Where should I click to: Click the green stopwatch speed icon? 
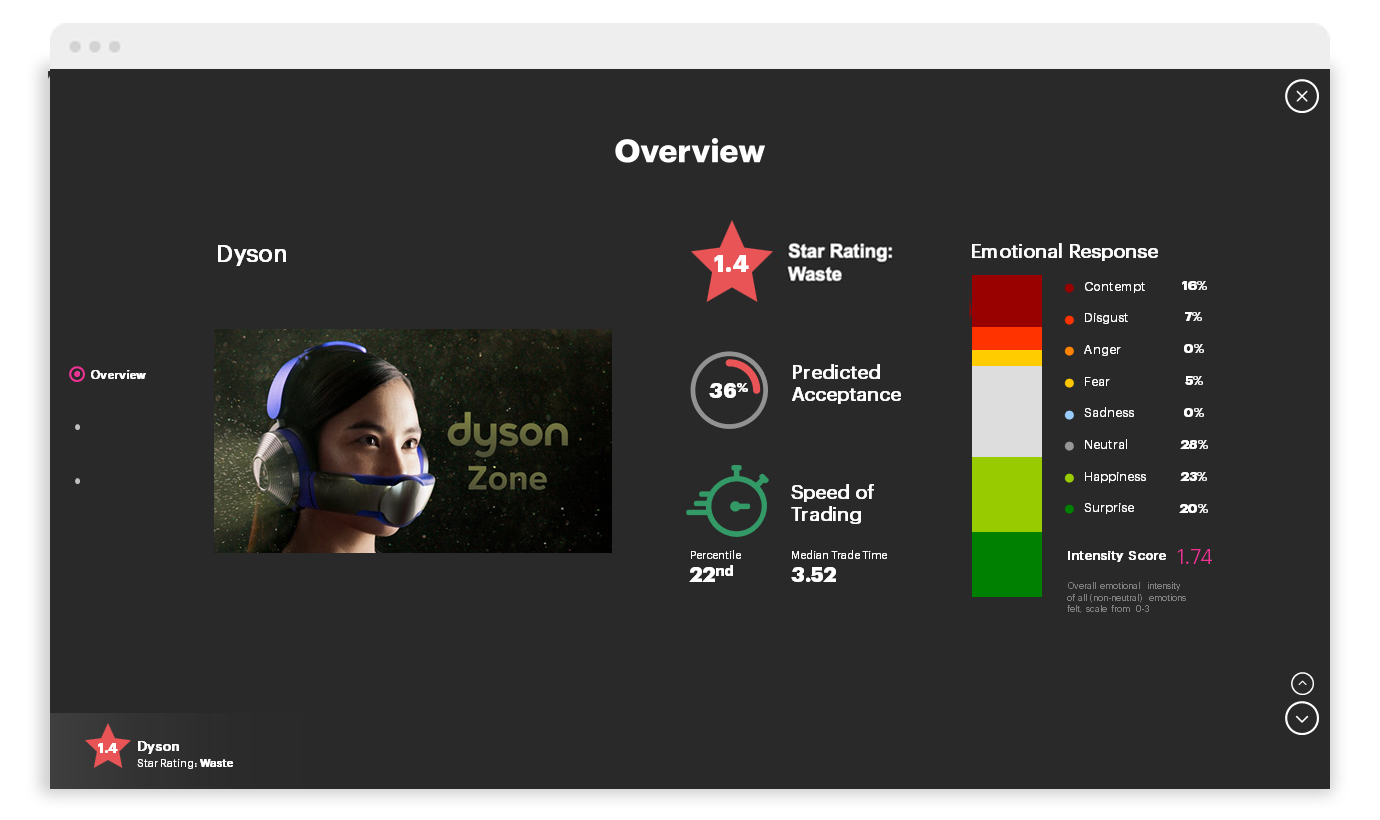point(728,502)
